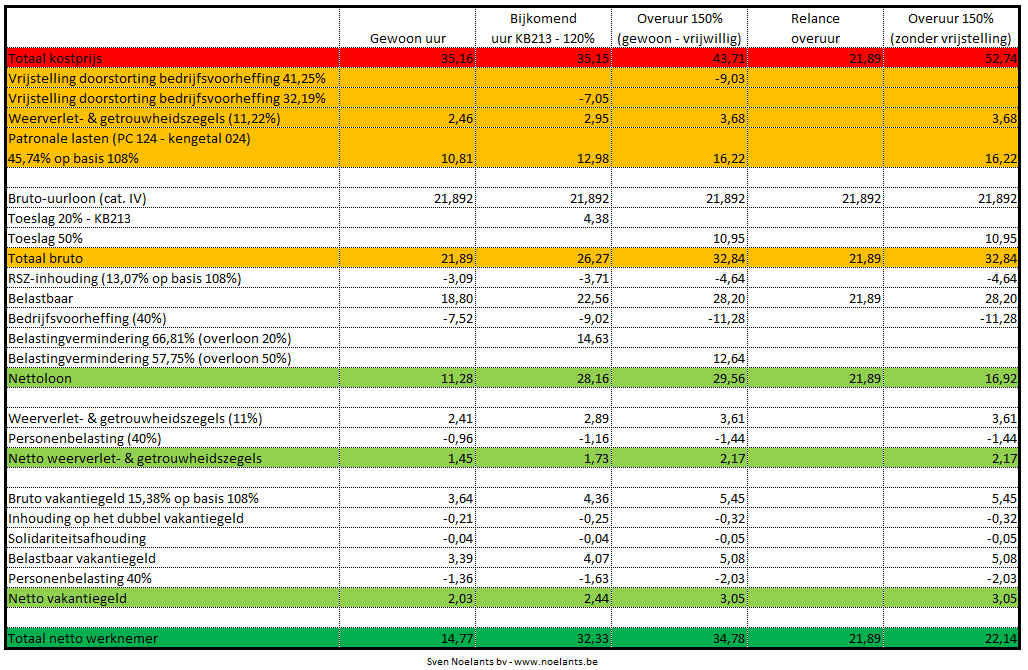This screenshot has width=1028, height=670.
Task: Click the Nettoloon value 29,56
Action: [727, 379]
